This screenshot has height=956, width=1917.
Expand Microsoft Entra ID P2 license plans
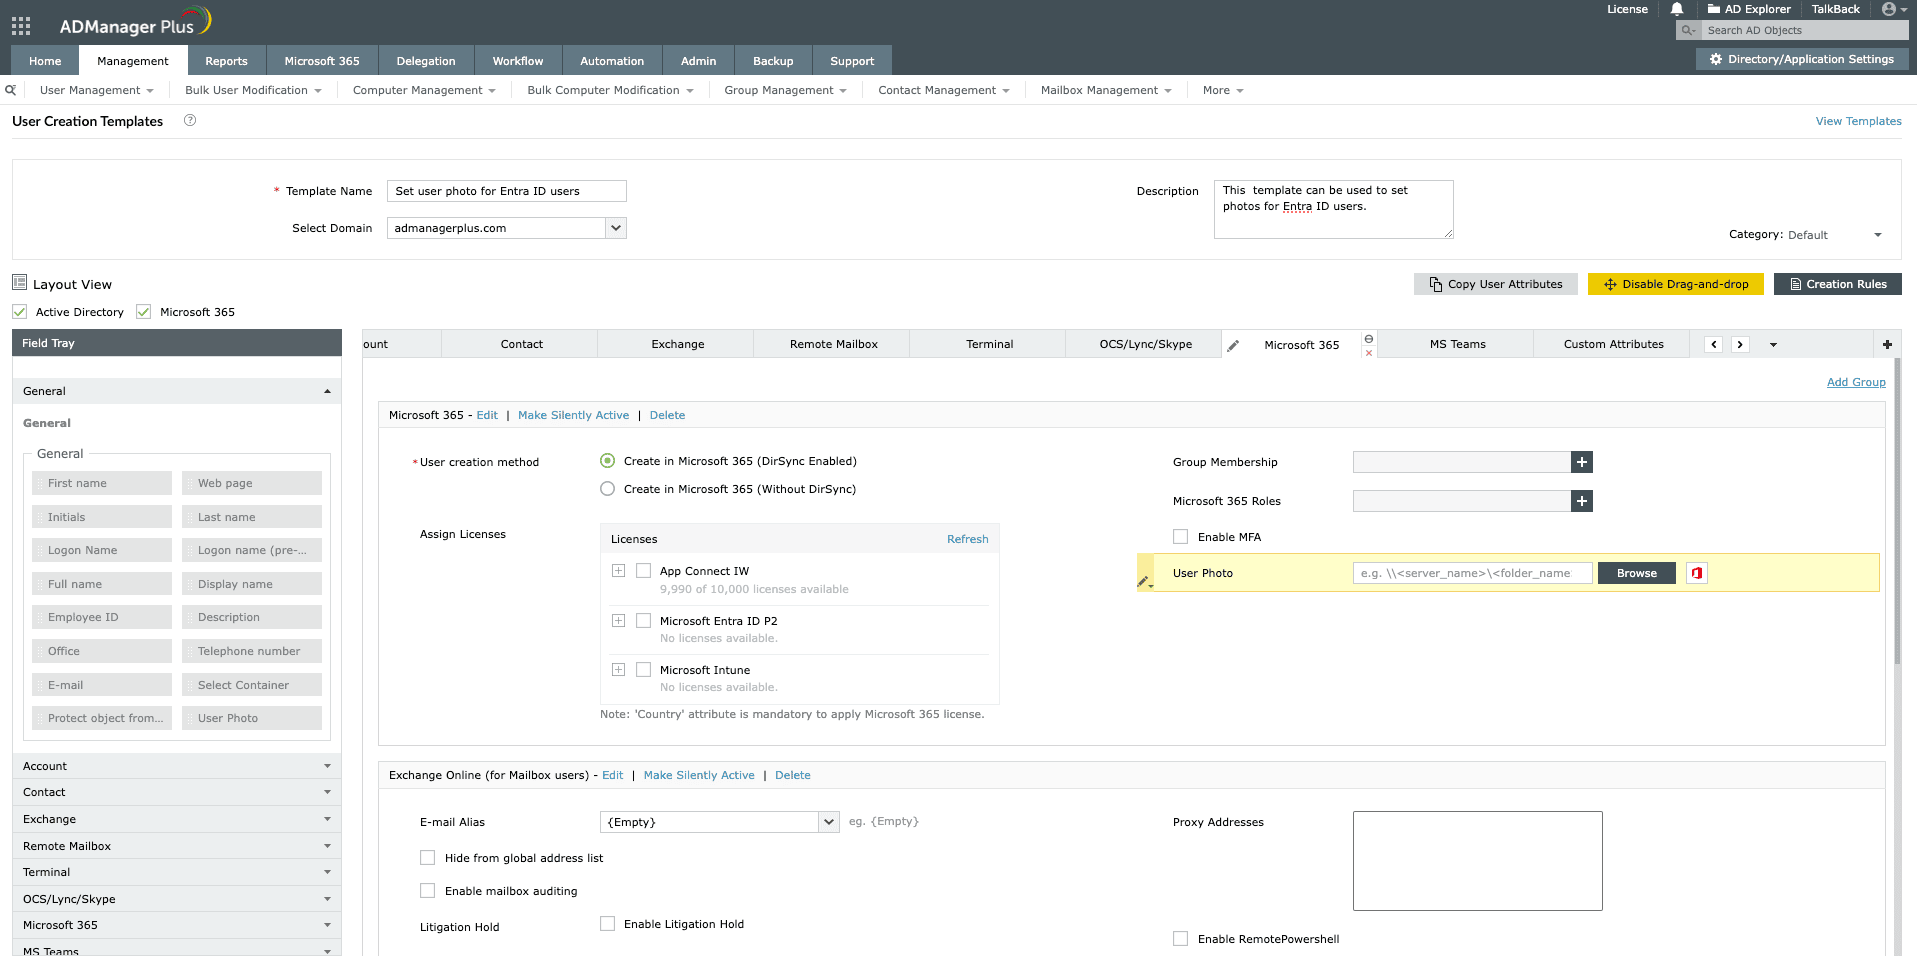click(619, 621)
